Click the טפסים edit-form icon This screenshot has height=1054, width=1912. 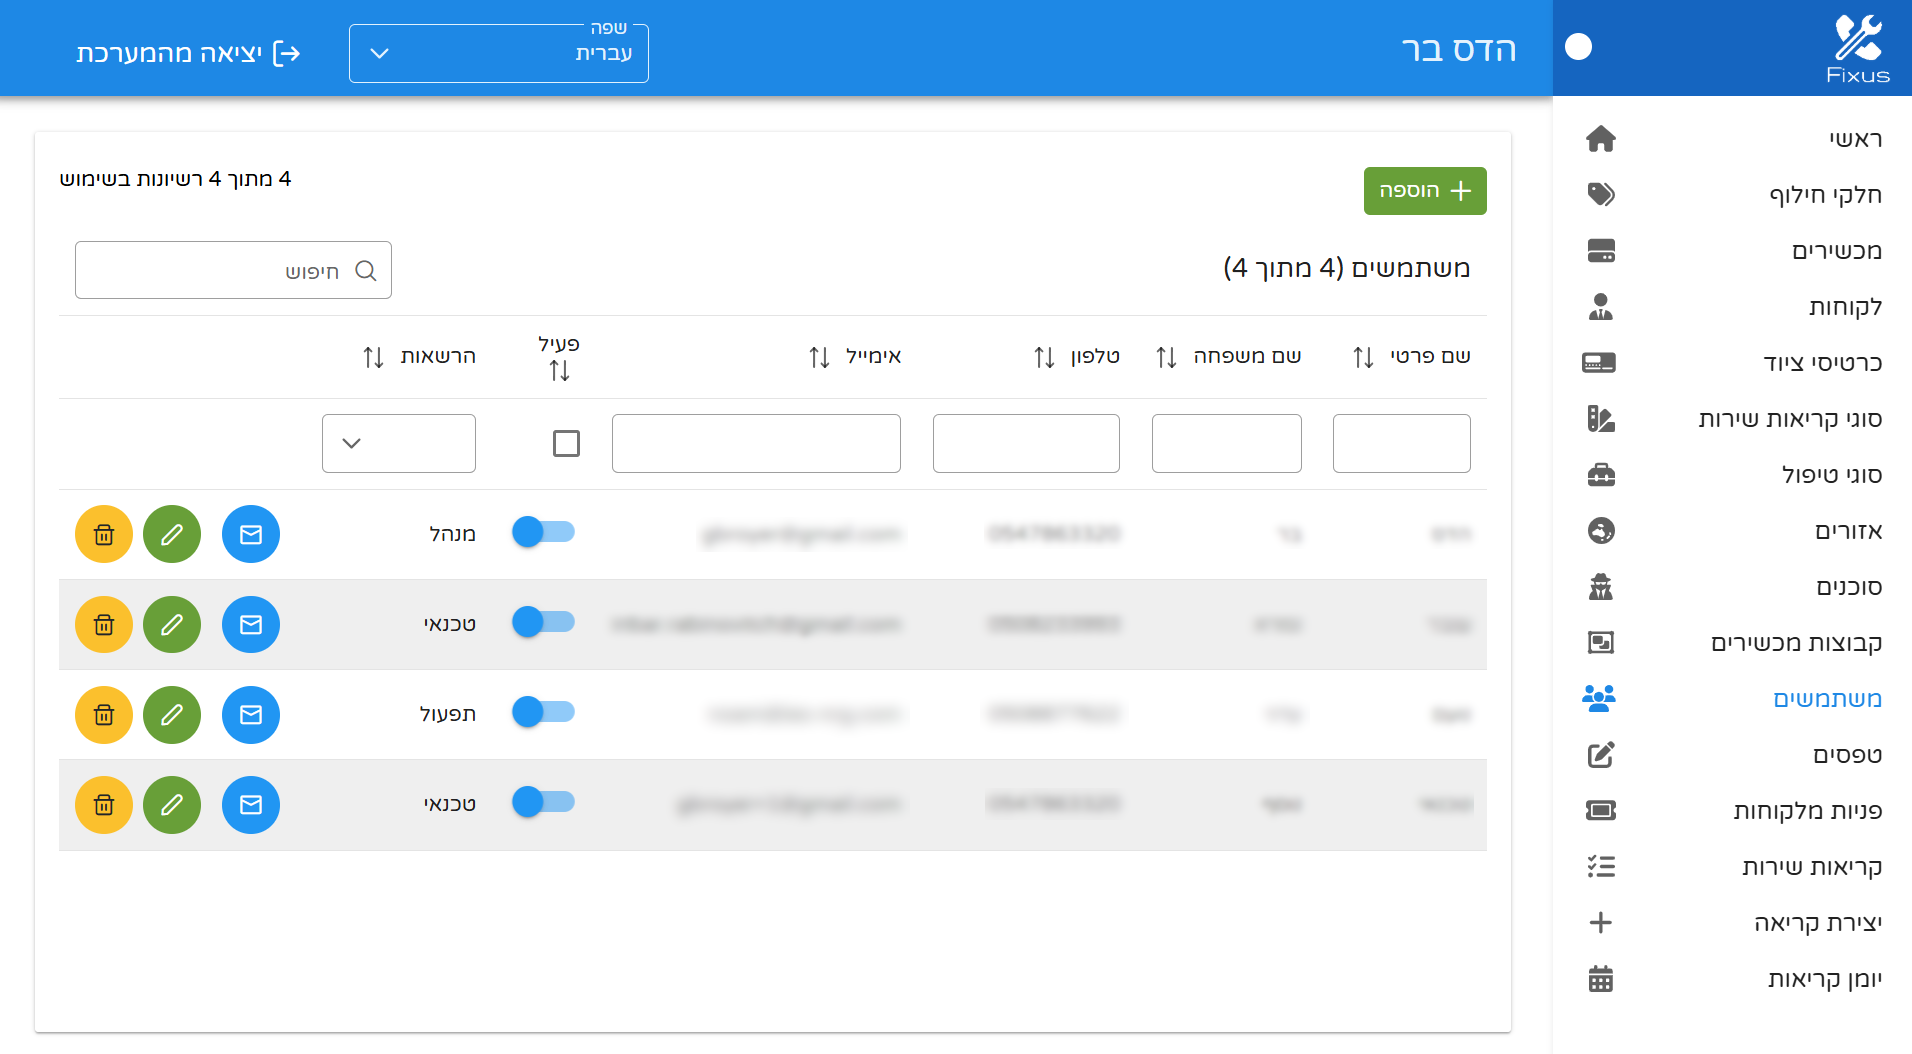click(x=1601, y=754)
